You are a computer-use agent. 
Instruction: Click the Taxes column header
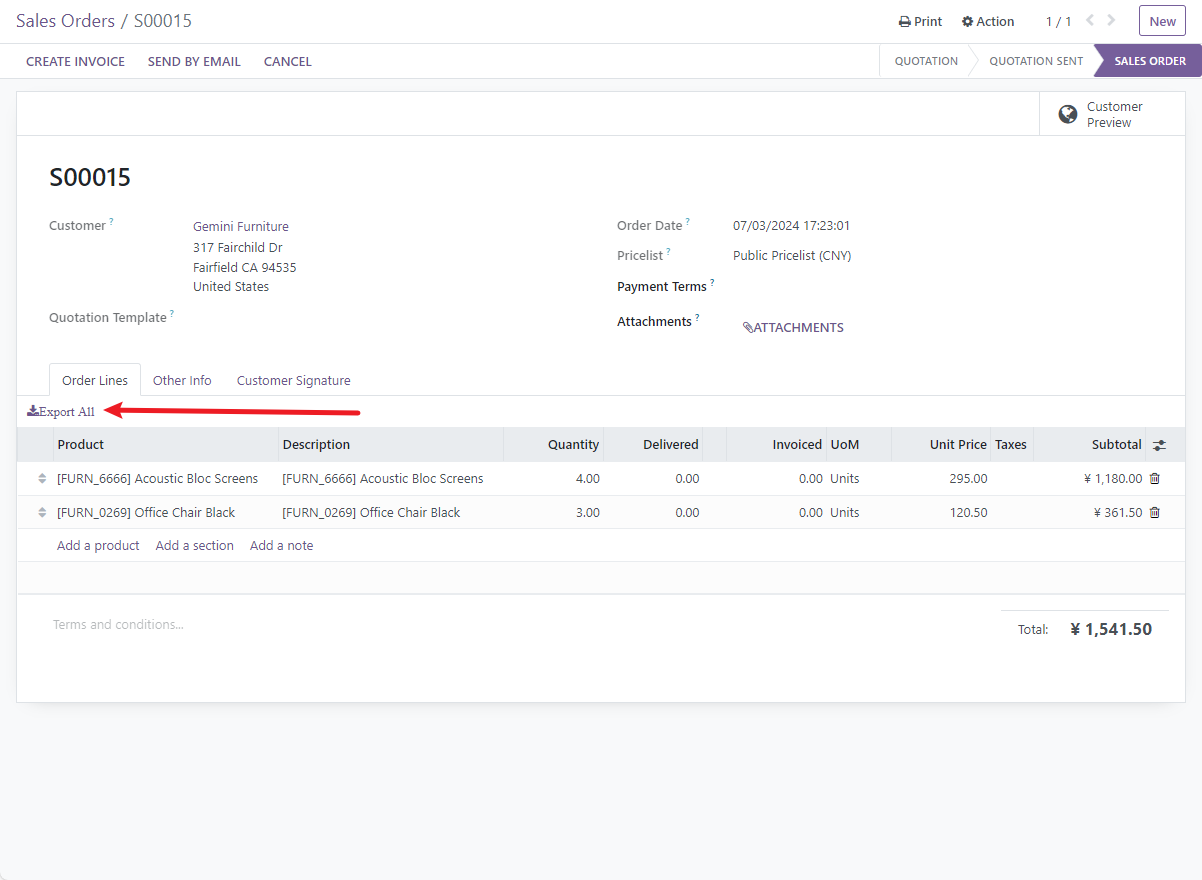point(1011,445)
